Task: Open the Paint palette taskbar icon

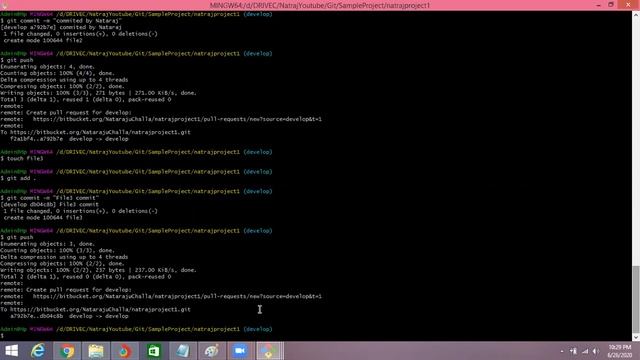Action: coord(211,351)
